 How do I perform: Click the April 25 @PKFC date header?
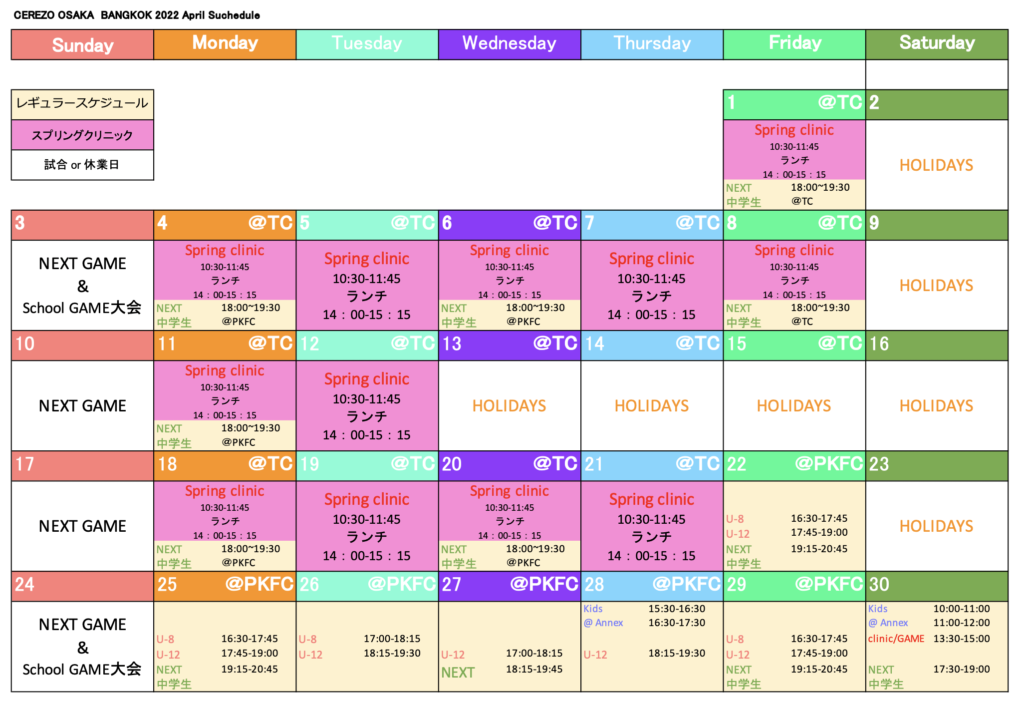pyautogui.click(x=224, y=585)
